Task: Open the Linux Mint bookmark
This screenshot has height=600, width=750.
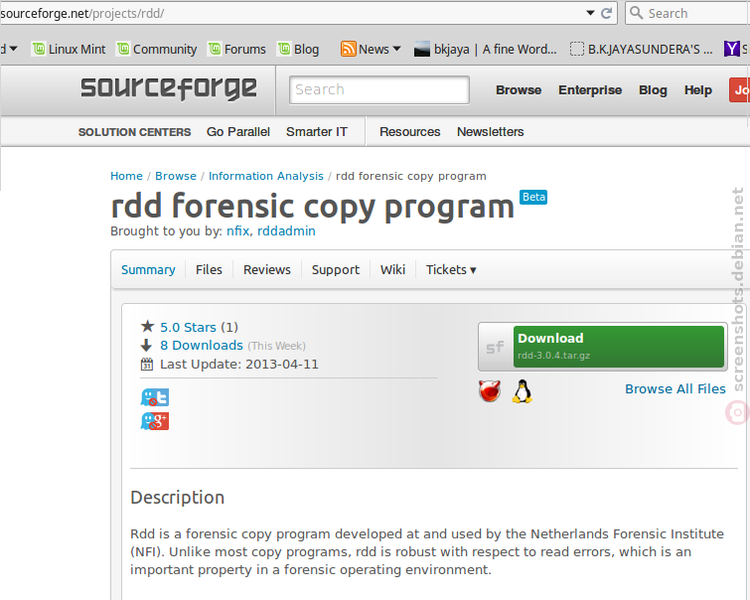Action: [x=69, y=49]
